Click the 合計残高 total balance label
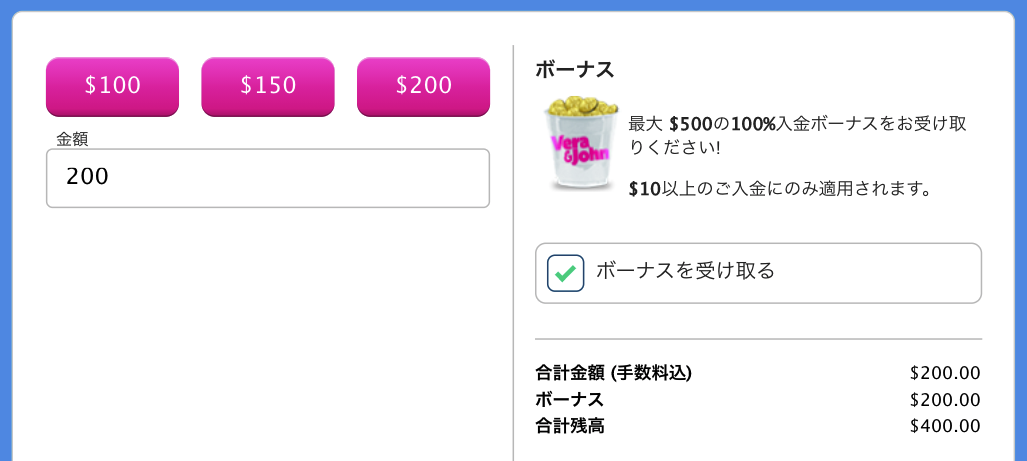1027x461 pixels. pos(570,426)
